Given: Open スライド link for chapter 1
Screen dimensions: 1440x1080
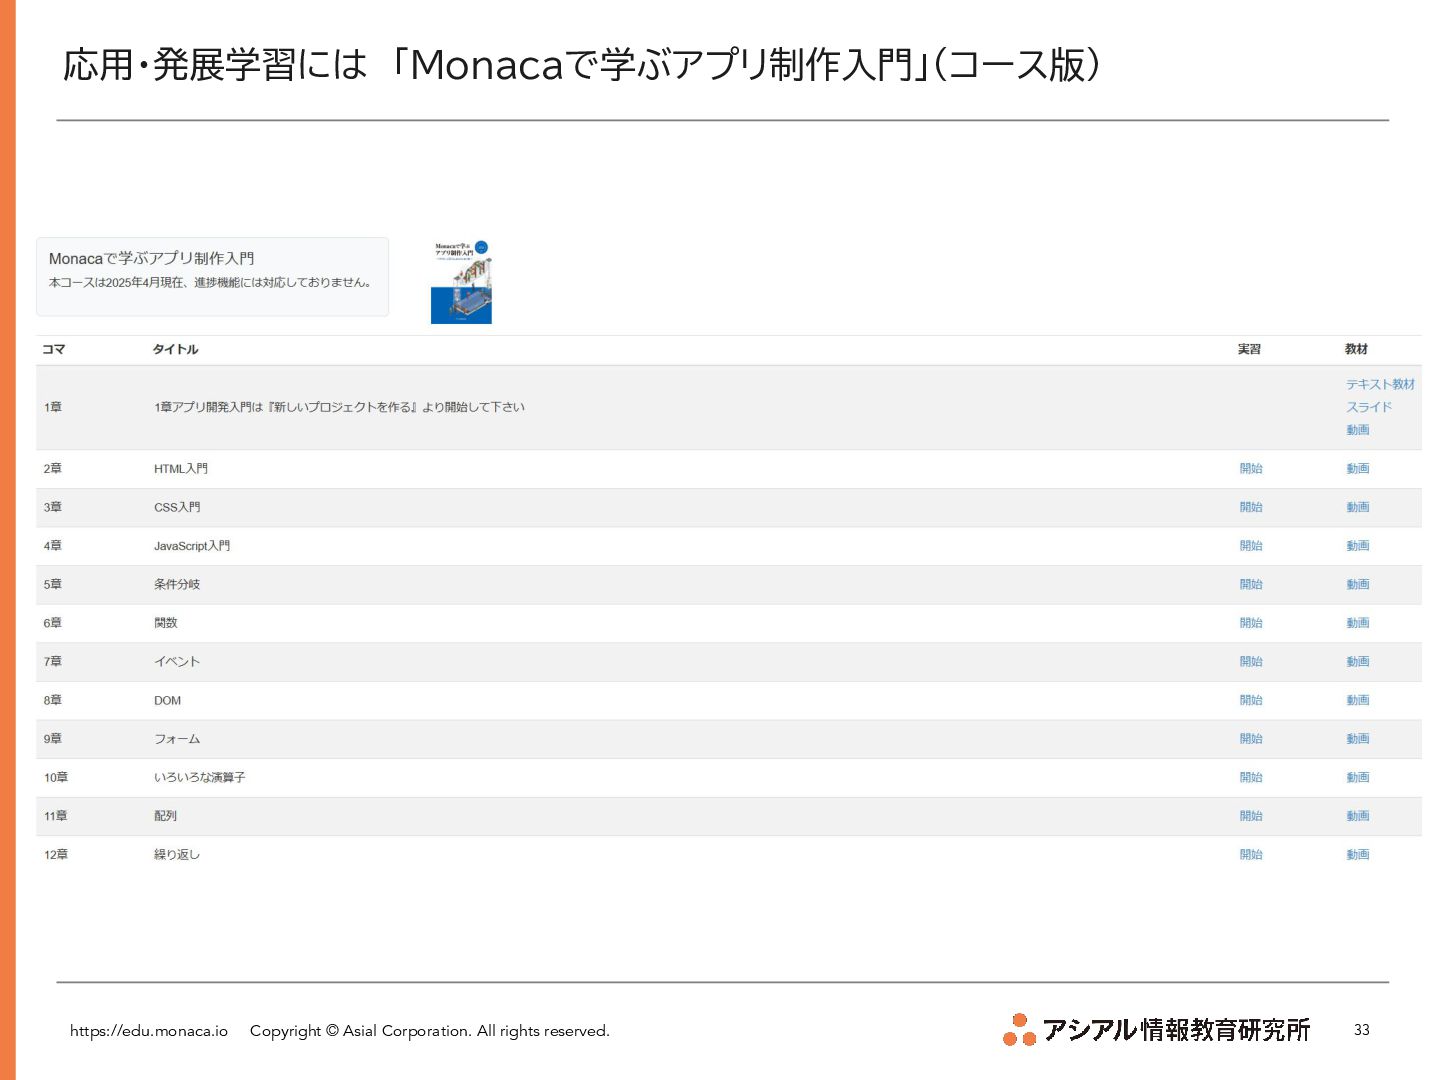Looking at the screenshot, I should [1369, 407].
